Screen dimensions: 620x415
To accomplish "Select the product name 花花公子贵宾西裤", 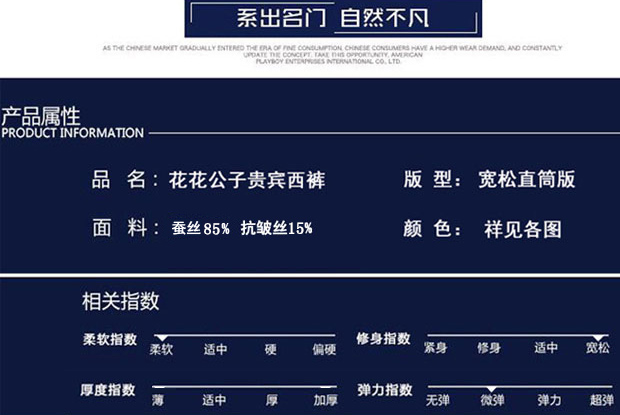I will point(247,180).
